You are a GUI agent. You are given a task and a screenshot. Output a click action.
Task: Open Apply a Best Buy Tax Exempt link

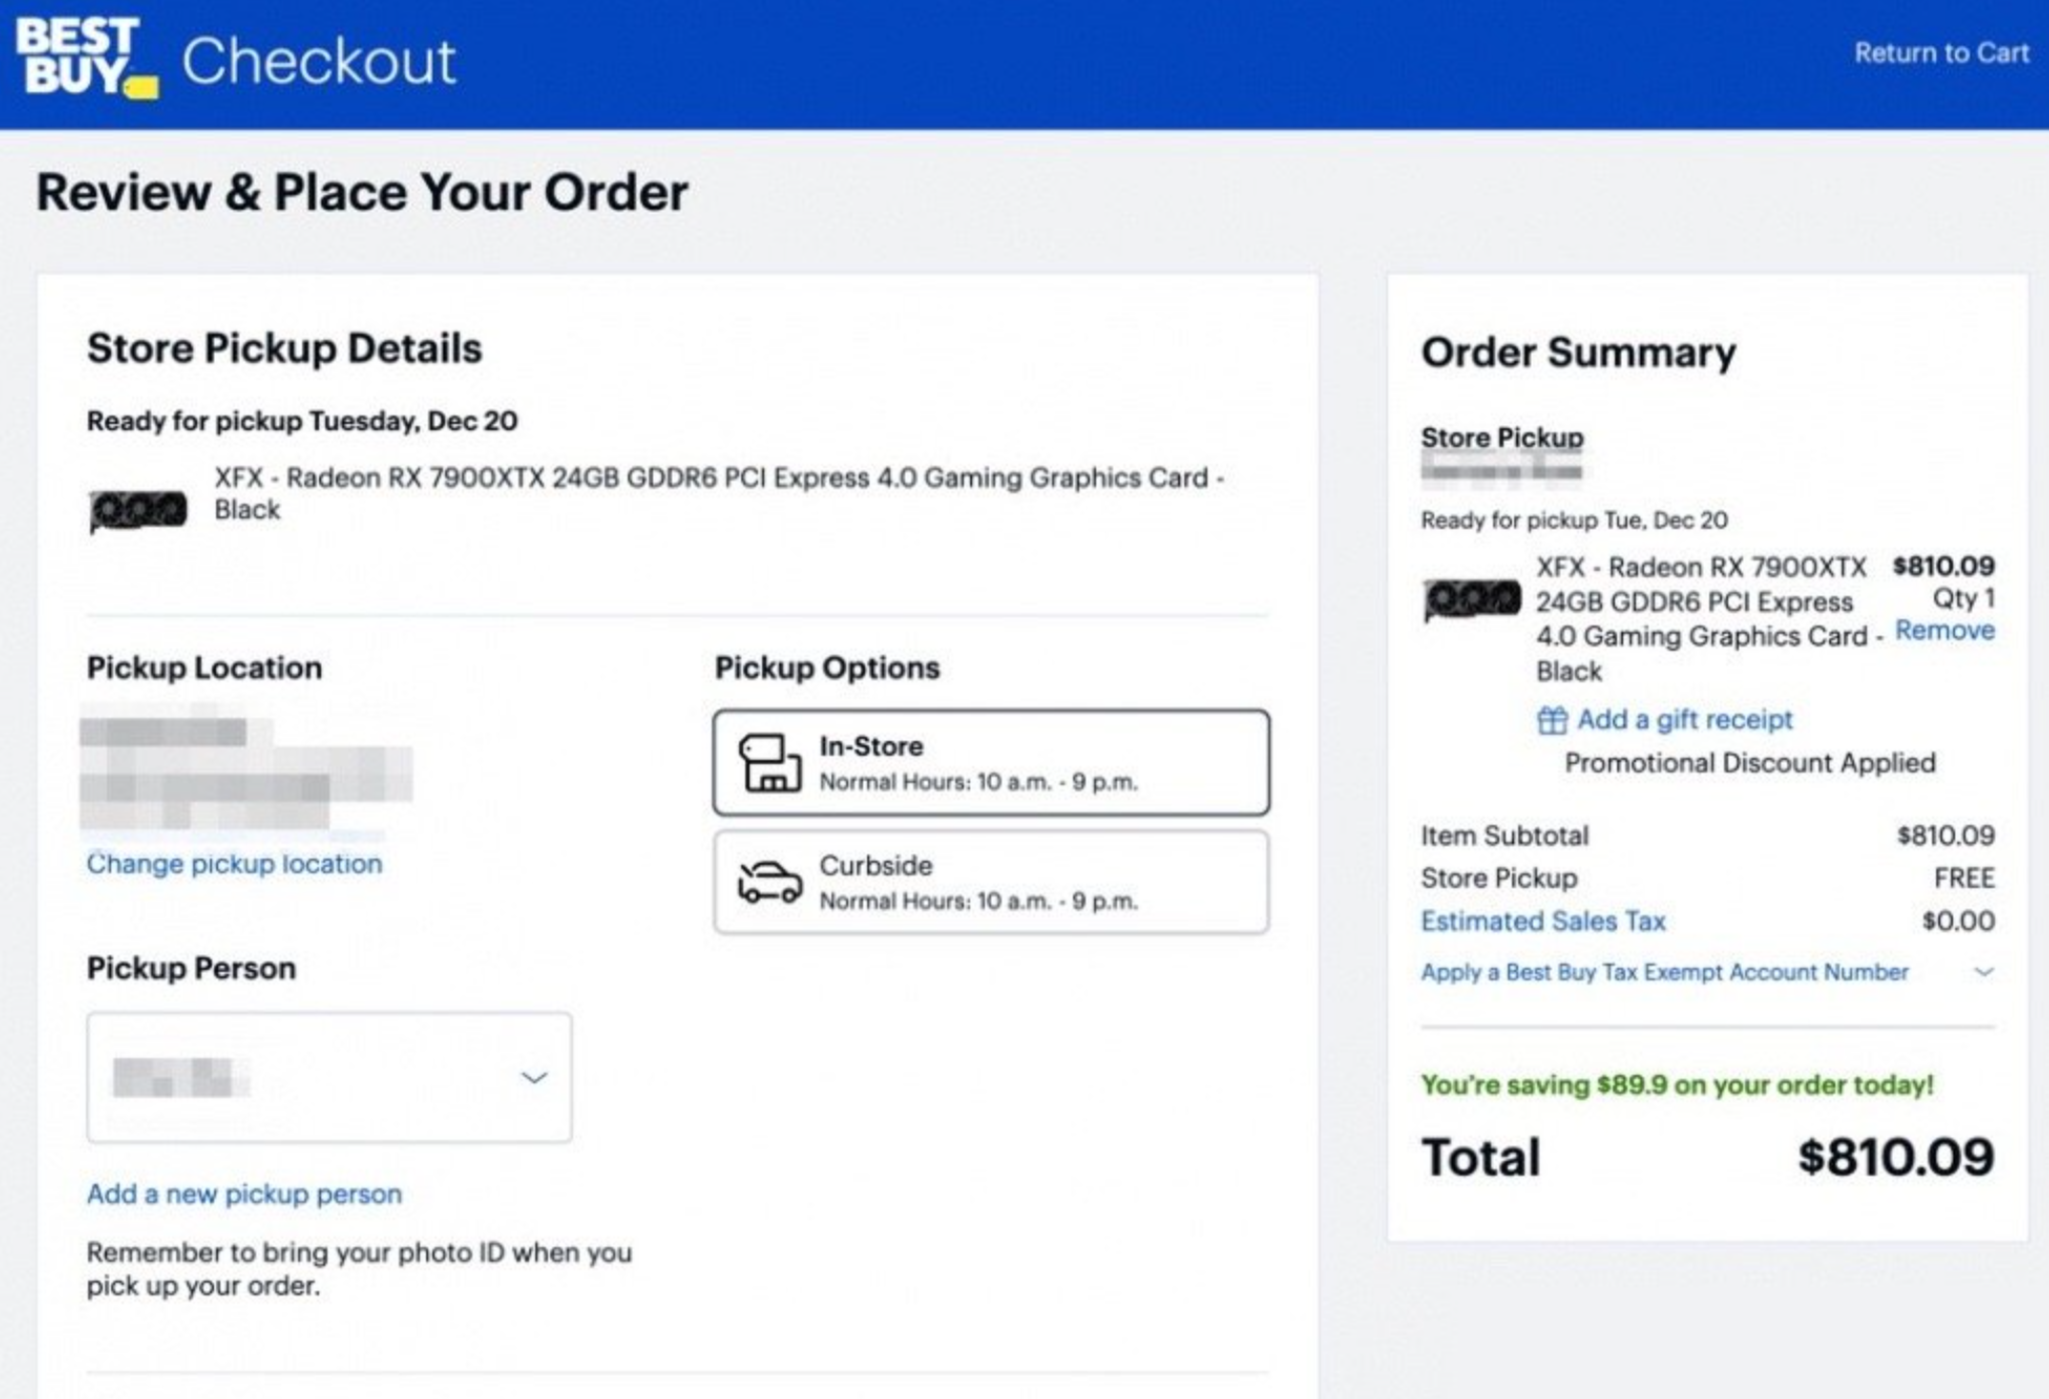click(x=1664, y=972)
